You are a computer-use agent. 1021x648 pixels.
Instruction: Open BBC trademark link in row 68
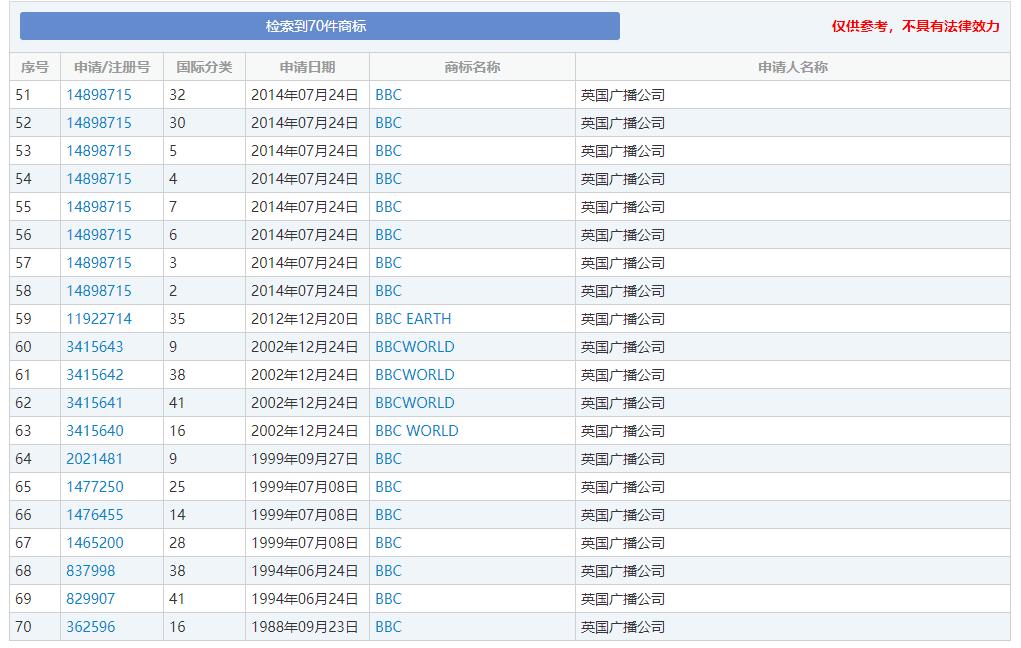point(388,571)
